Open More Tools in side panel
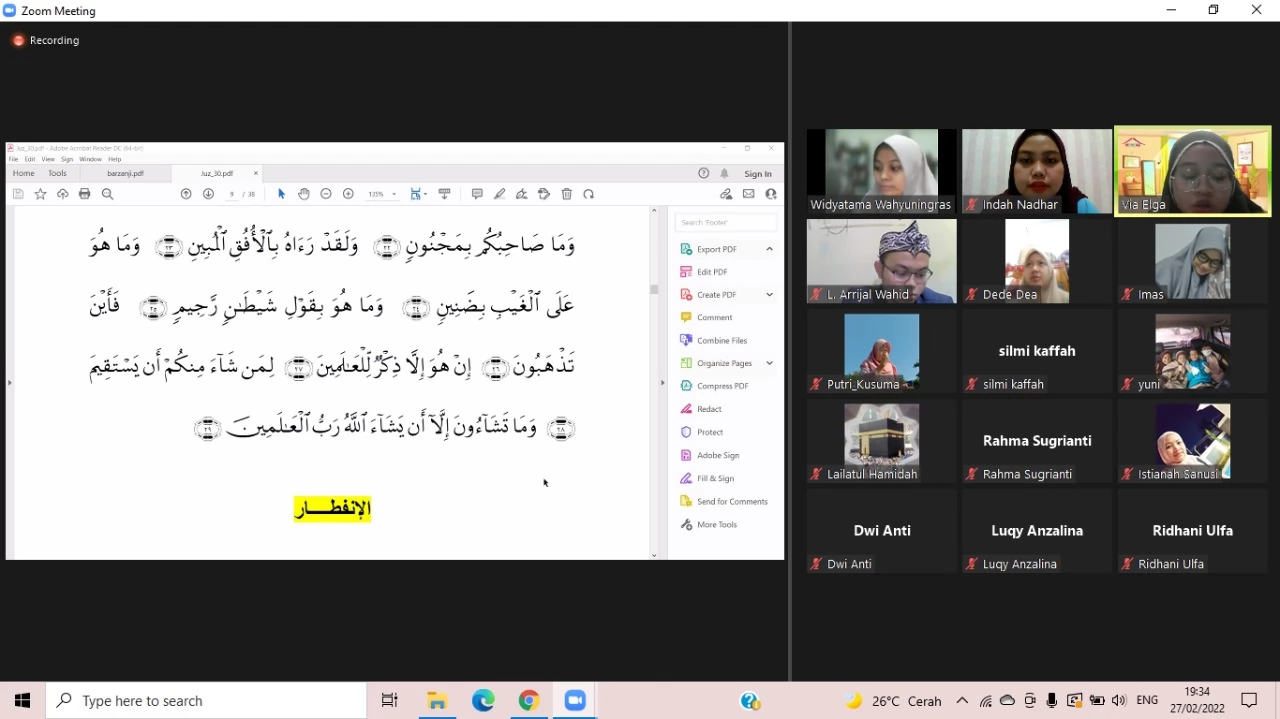The width and height of the screenshot is (1280, 719). point(716,525)
